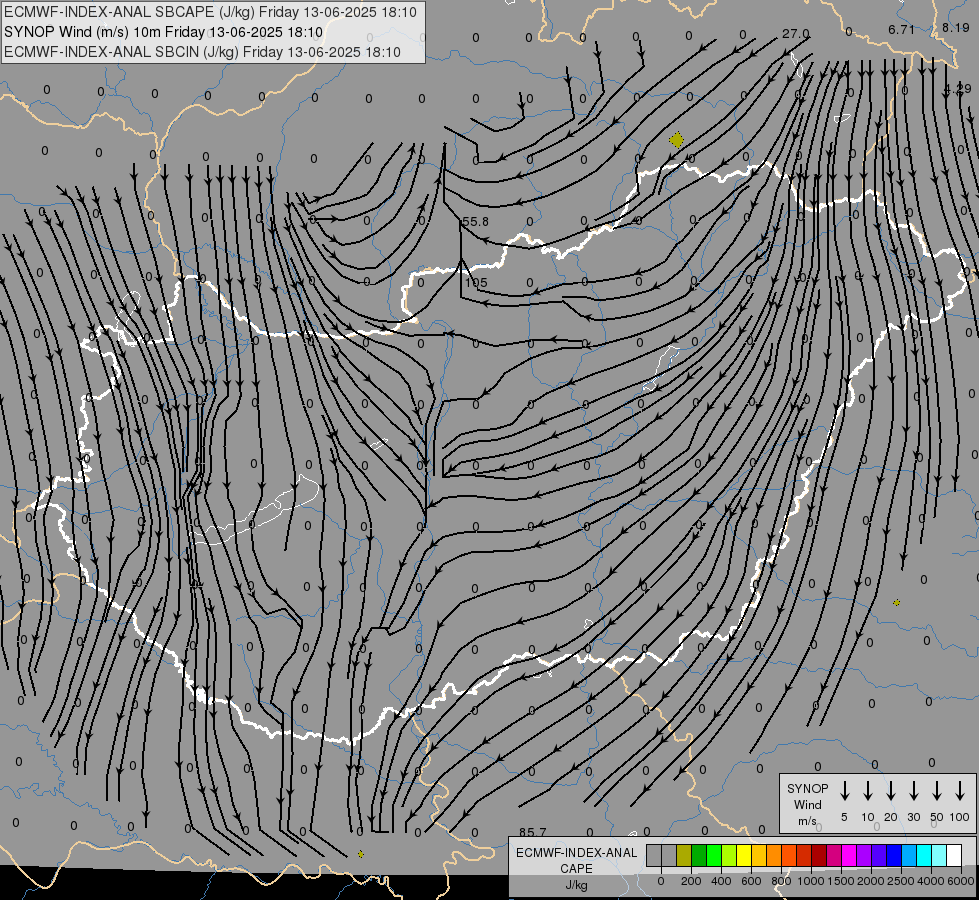This screenshot has width=979, height=900.
Task: Click the 600 tick label on color scale
Action: point(751,881)
